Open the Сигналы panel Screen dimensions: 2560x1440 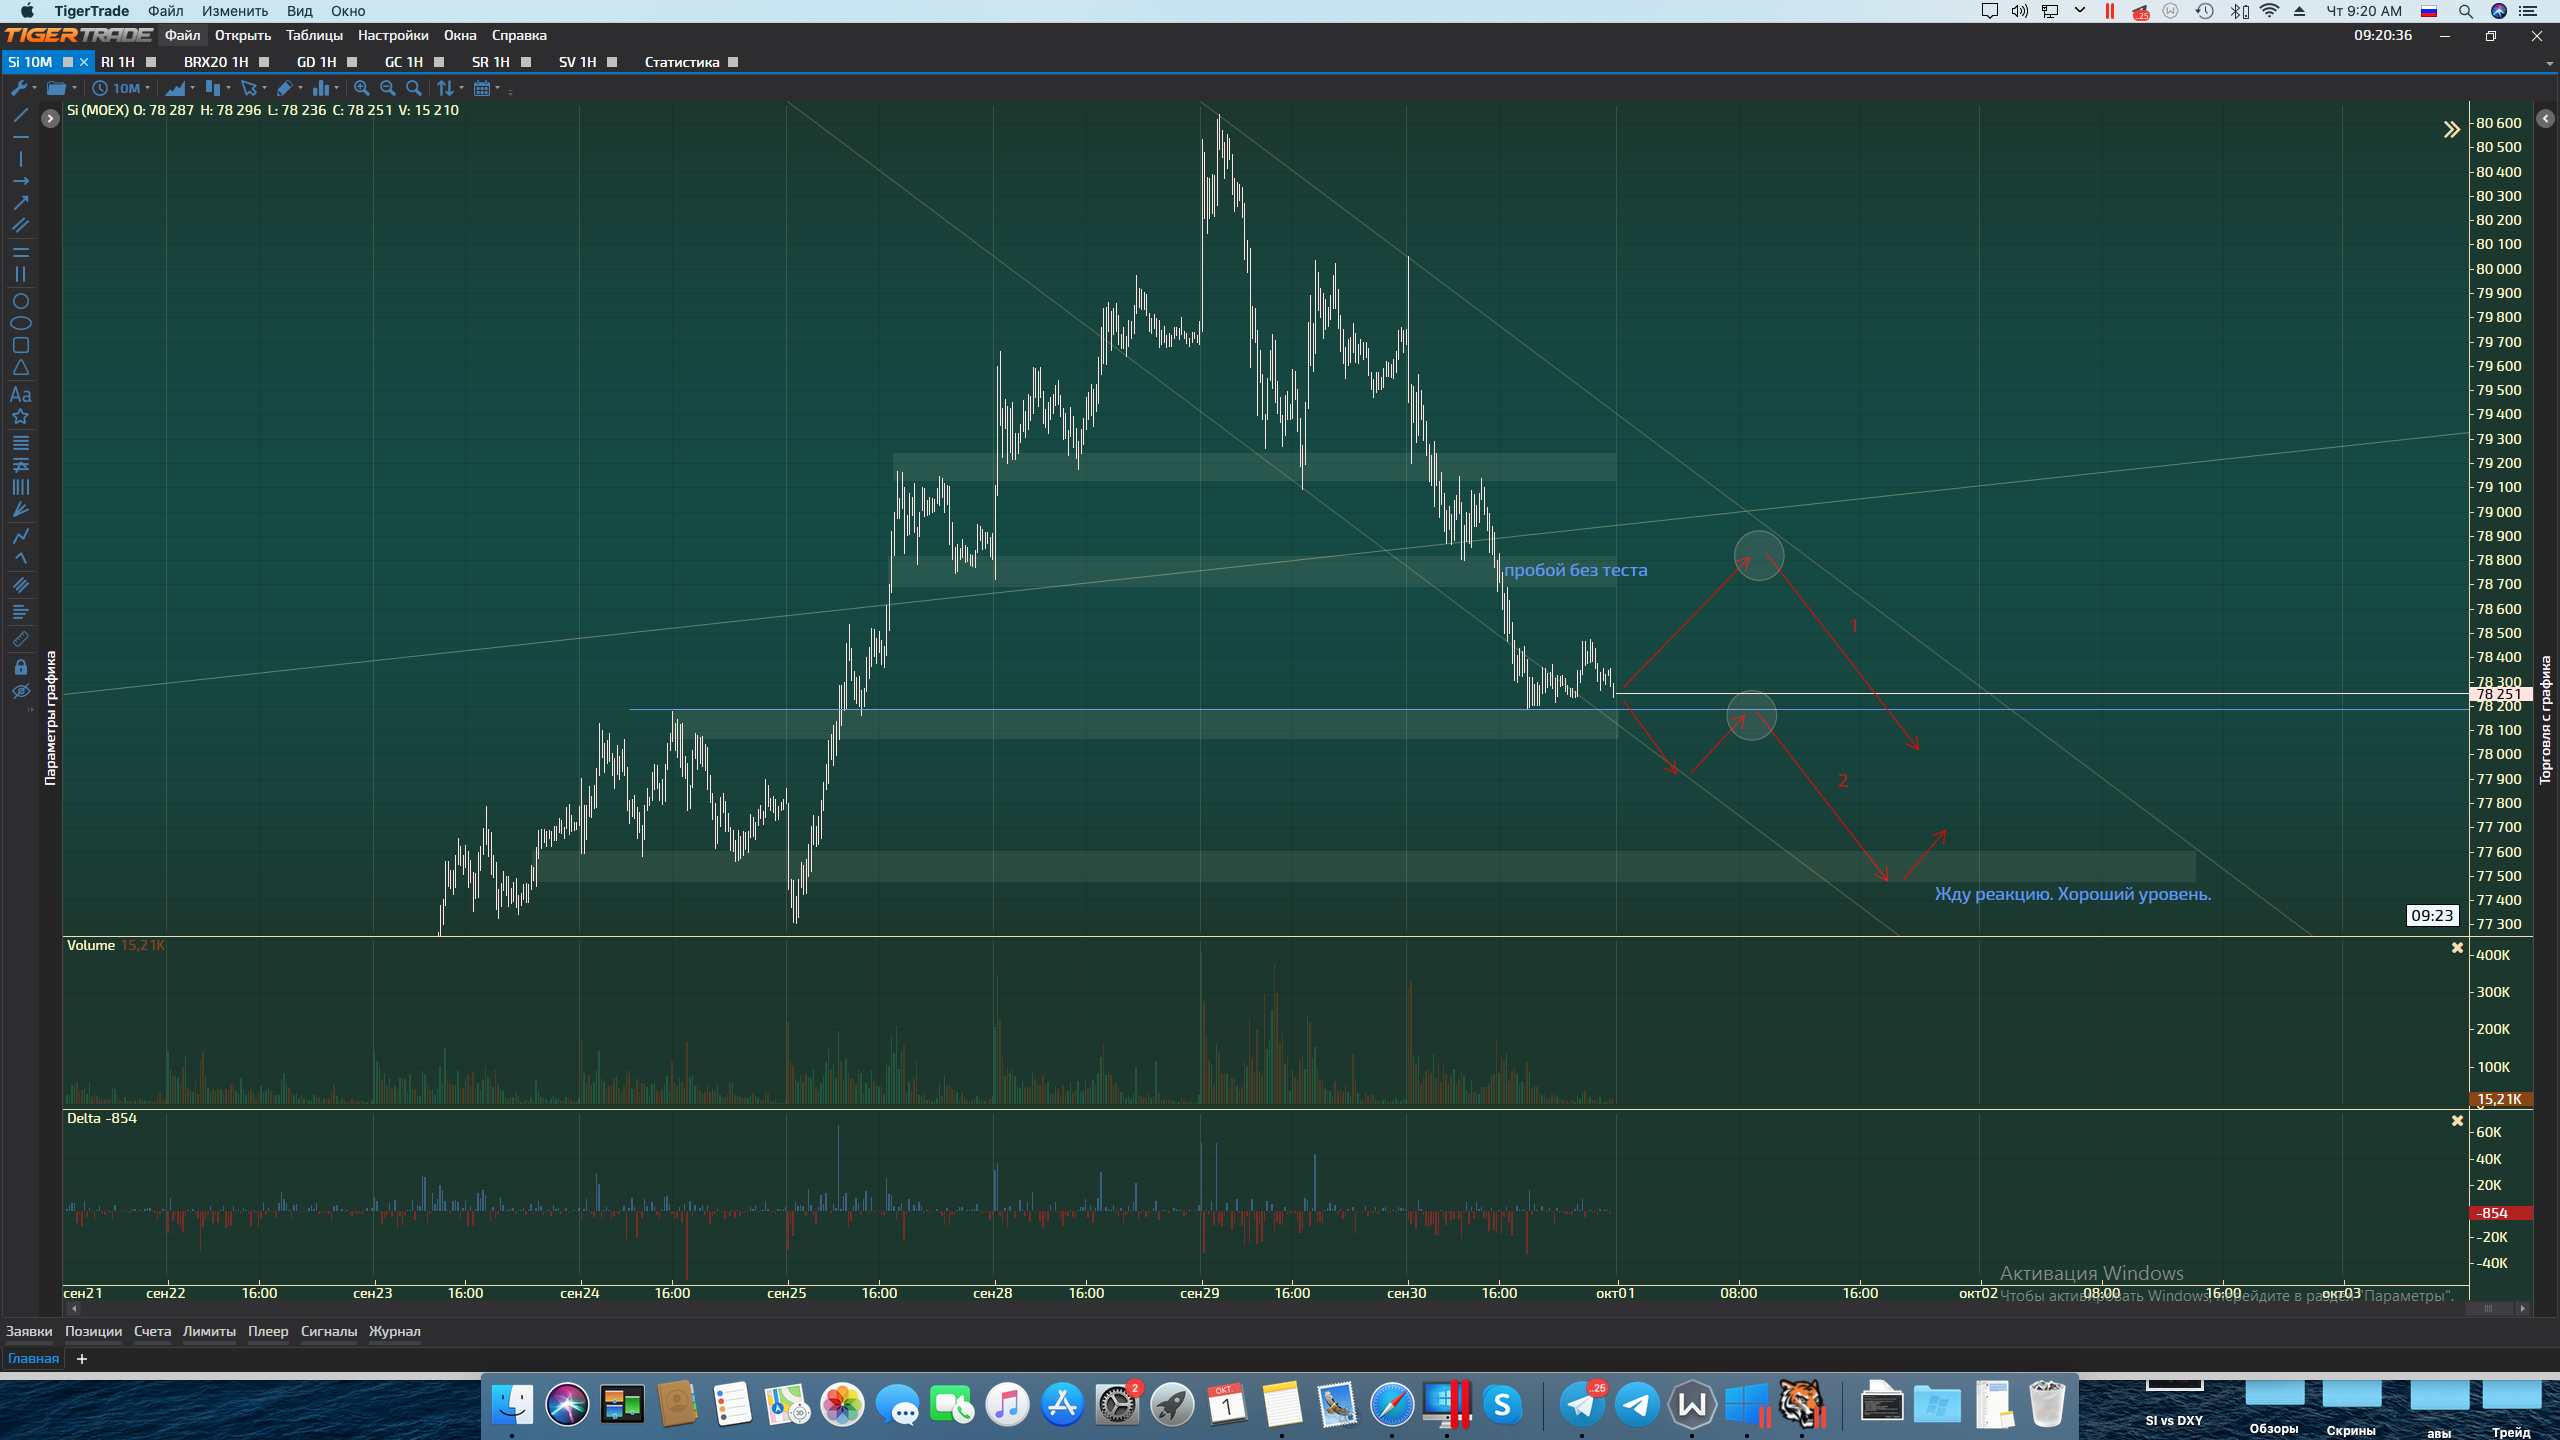pos(329,1331)
